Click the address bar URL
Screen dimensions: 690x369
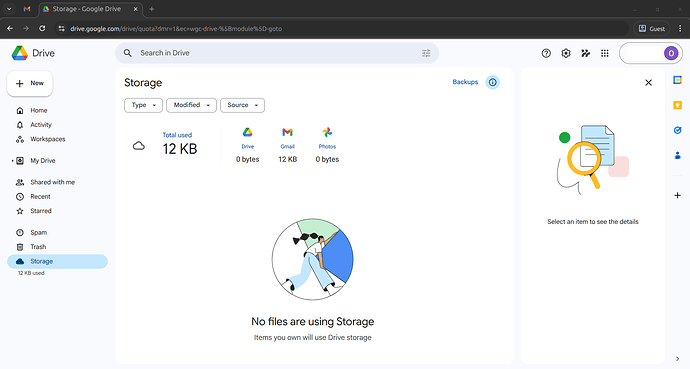point(176,29)
